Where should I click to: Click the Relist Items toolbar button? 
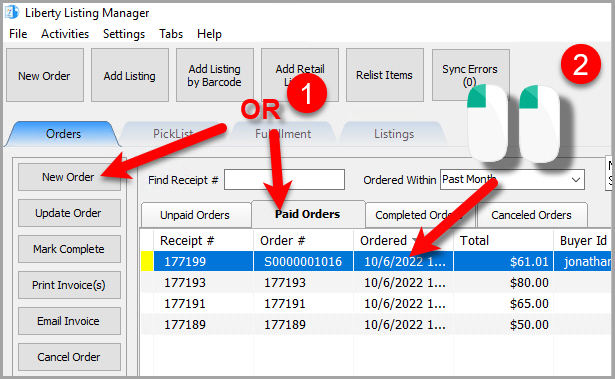385,75
